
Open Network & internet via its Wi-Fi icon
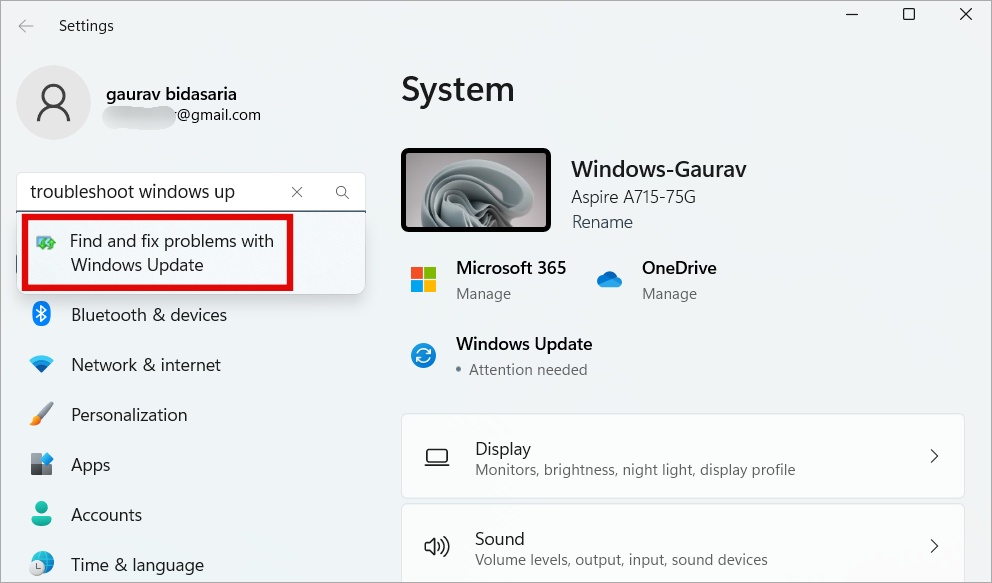click(x=41, y=365)
